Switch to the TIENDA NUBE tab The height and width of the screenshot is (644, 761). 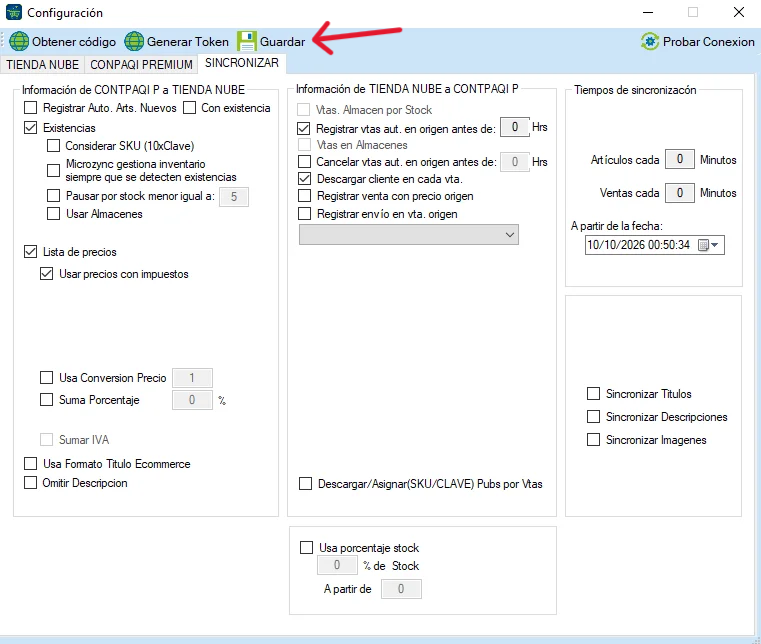[43, 65]
